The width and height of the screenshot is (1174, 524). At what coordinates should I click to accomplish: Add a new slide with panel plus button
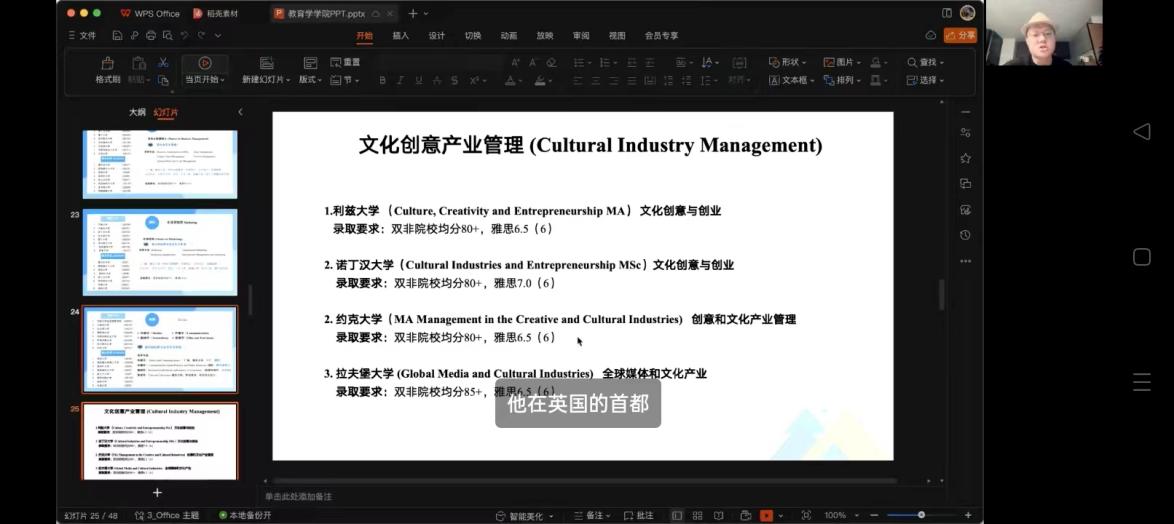tap(157, 493)
